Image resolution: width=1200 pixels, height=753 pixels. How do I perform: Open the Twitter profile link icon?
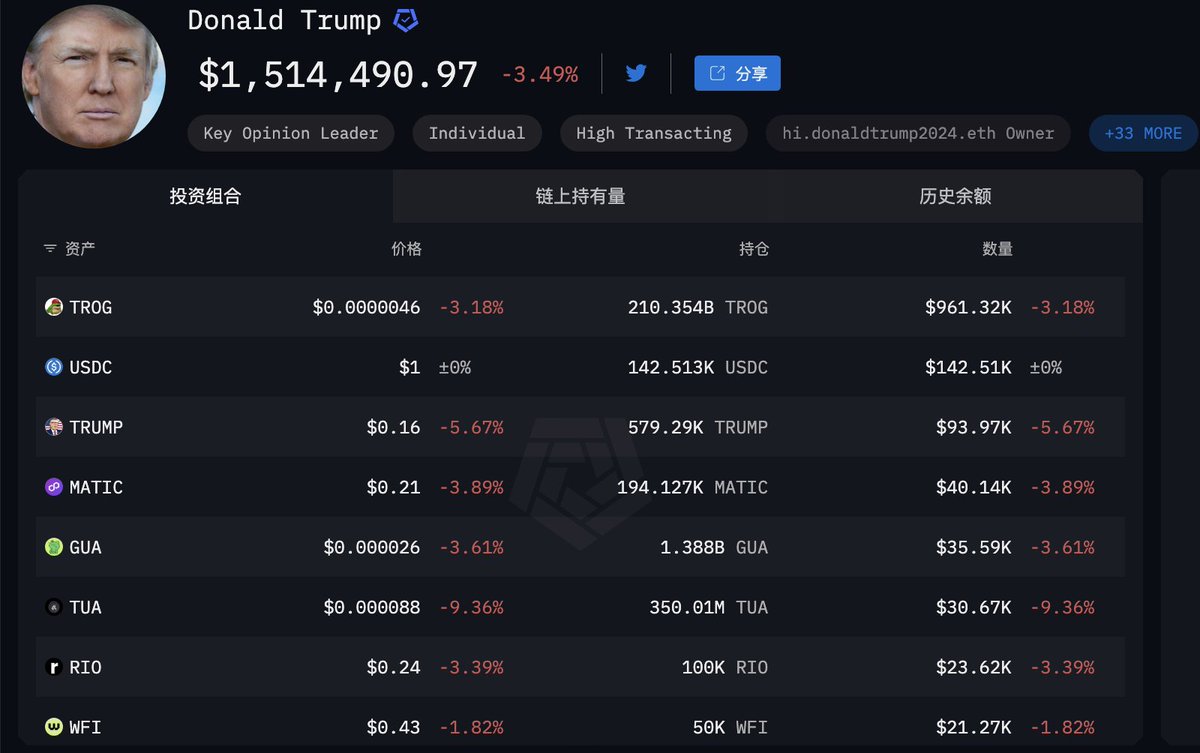pyautogui.click(x=636, y=73)
